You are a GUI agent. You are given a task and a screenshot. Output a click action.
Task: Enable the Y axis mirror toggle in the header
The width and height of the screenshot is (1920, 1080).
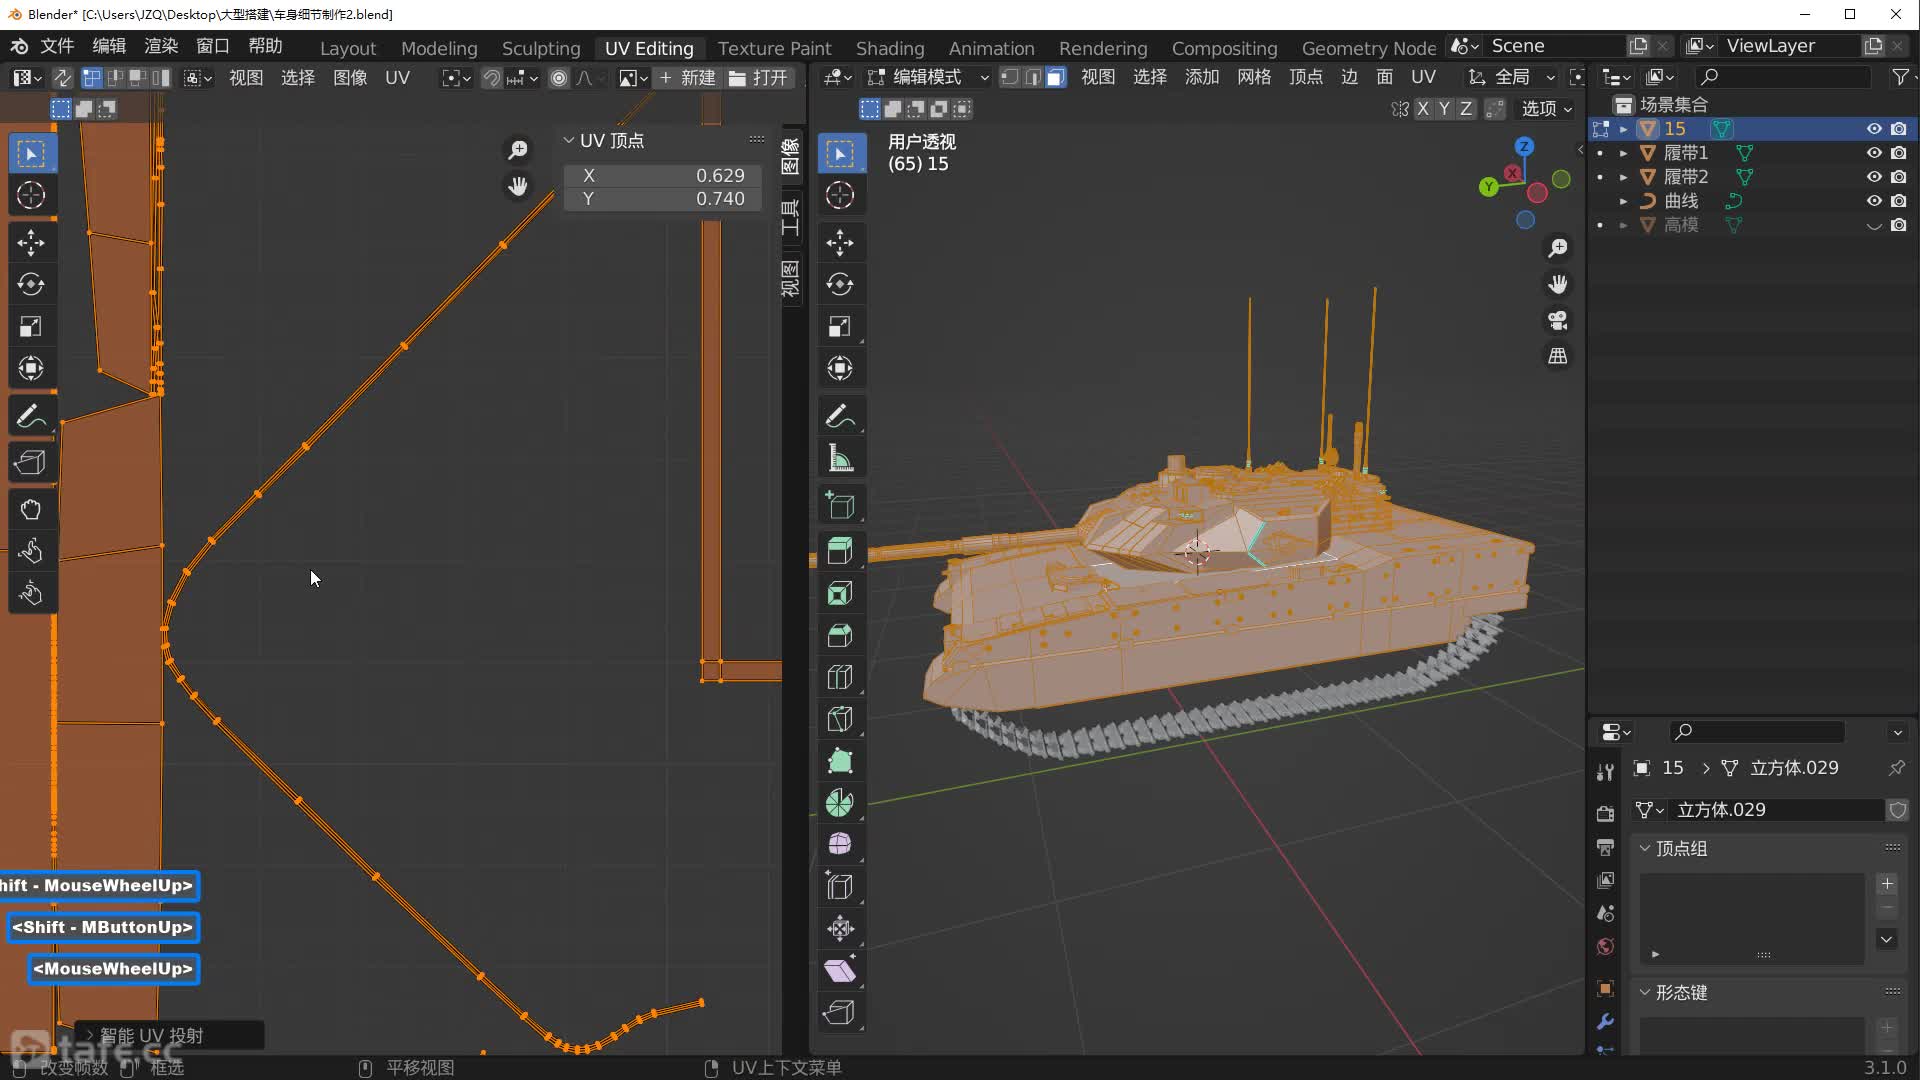[1444, 109]
